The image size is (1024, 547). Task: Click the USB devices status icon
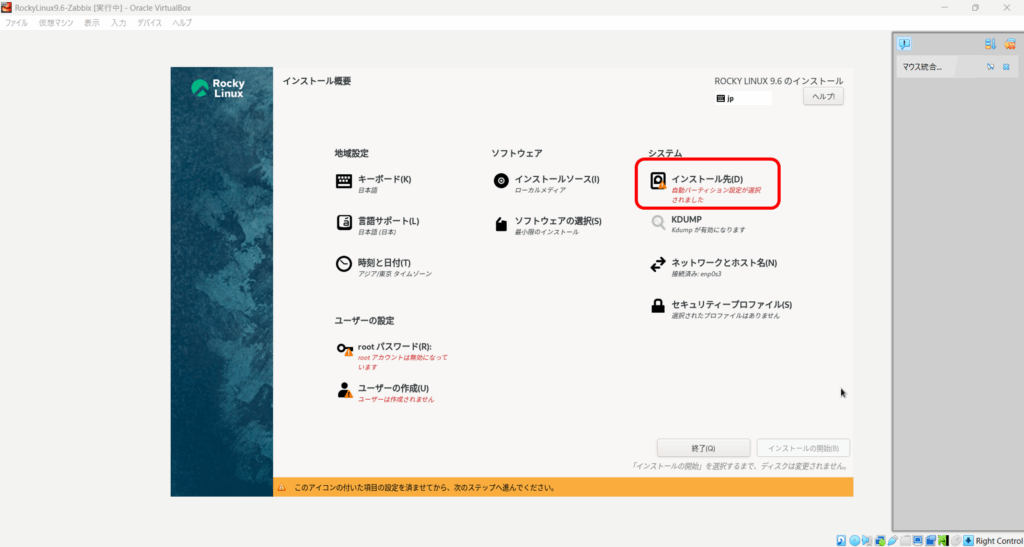coord(893,540)
